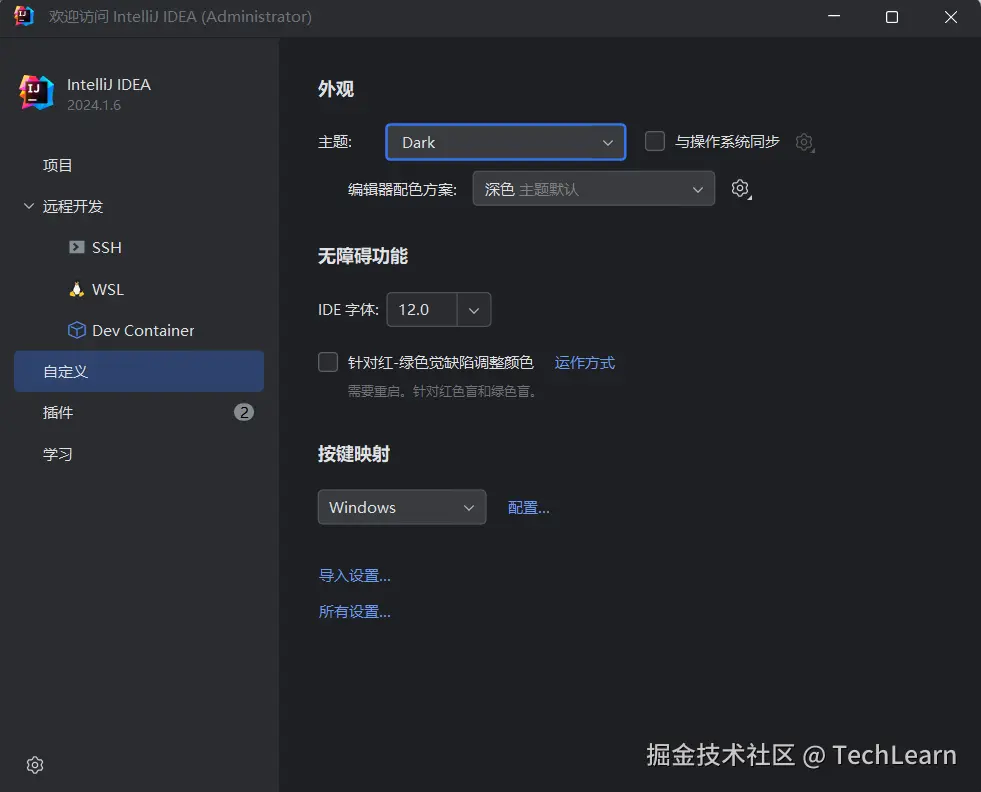Collapse the 远程开发 tree section
The image size is (981, 792).
(29, 206)
